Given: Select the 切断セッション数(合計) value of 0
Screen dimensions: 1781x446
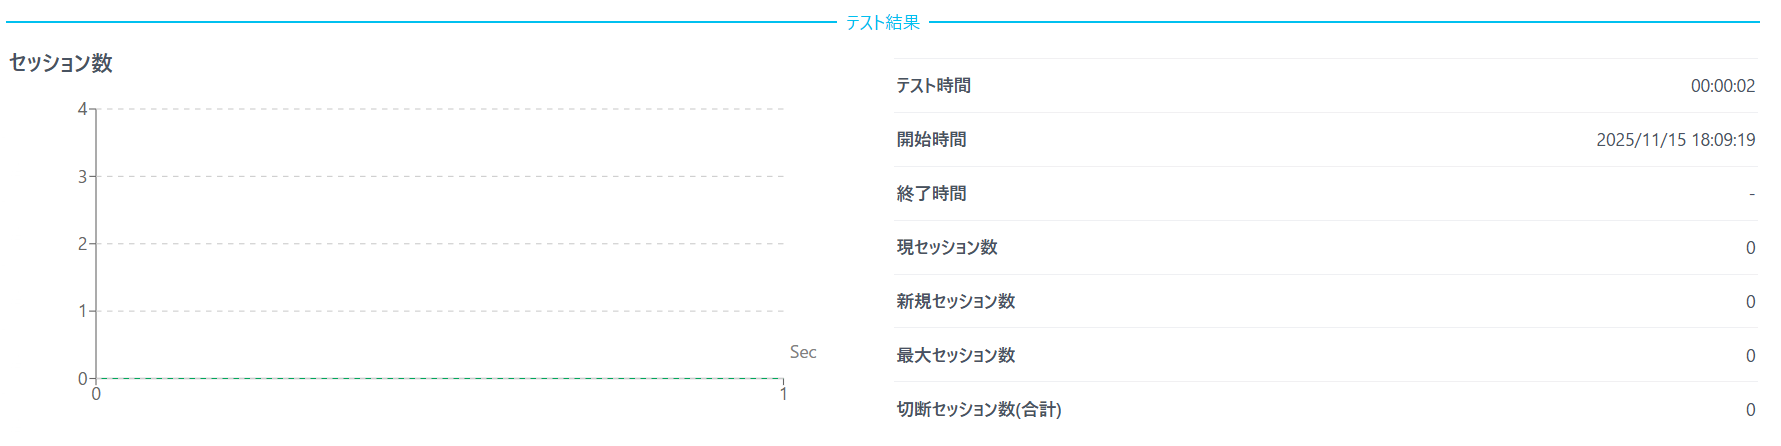Looking at the screenshot, I should click(1750, 410).
